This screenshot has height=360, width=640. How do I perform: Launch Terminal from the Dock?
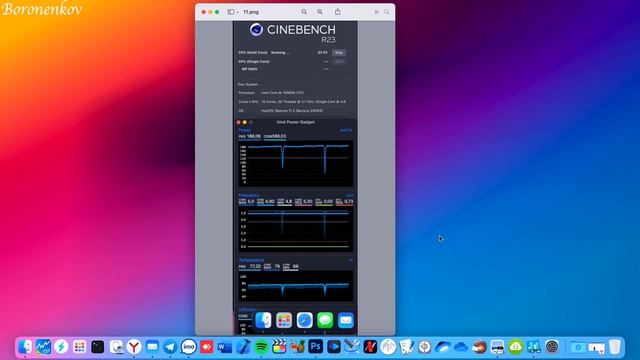pyautogui.click(x=98, y=347)
